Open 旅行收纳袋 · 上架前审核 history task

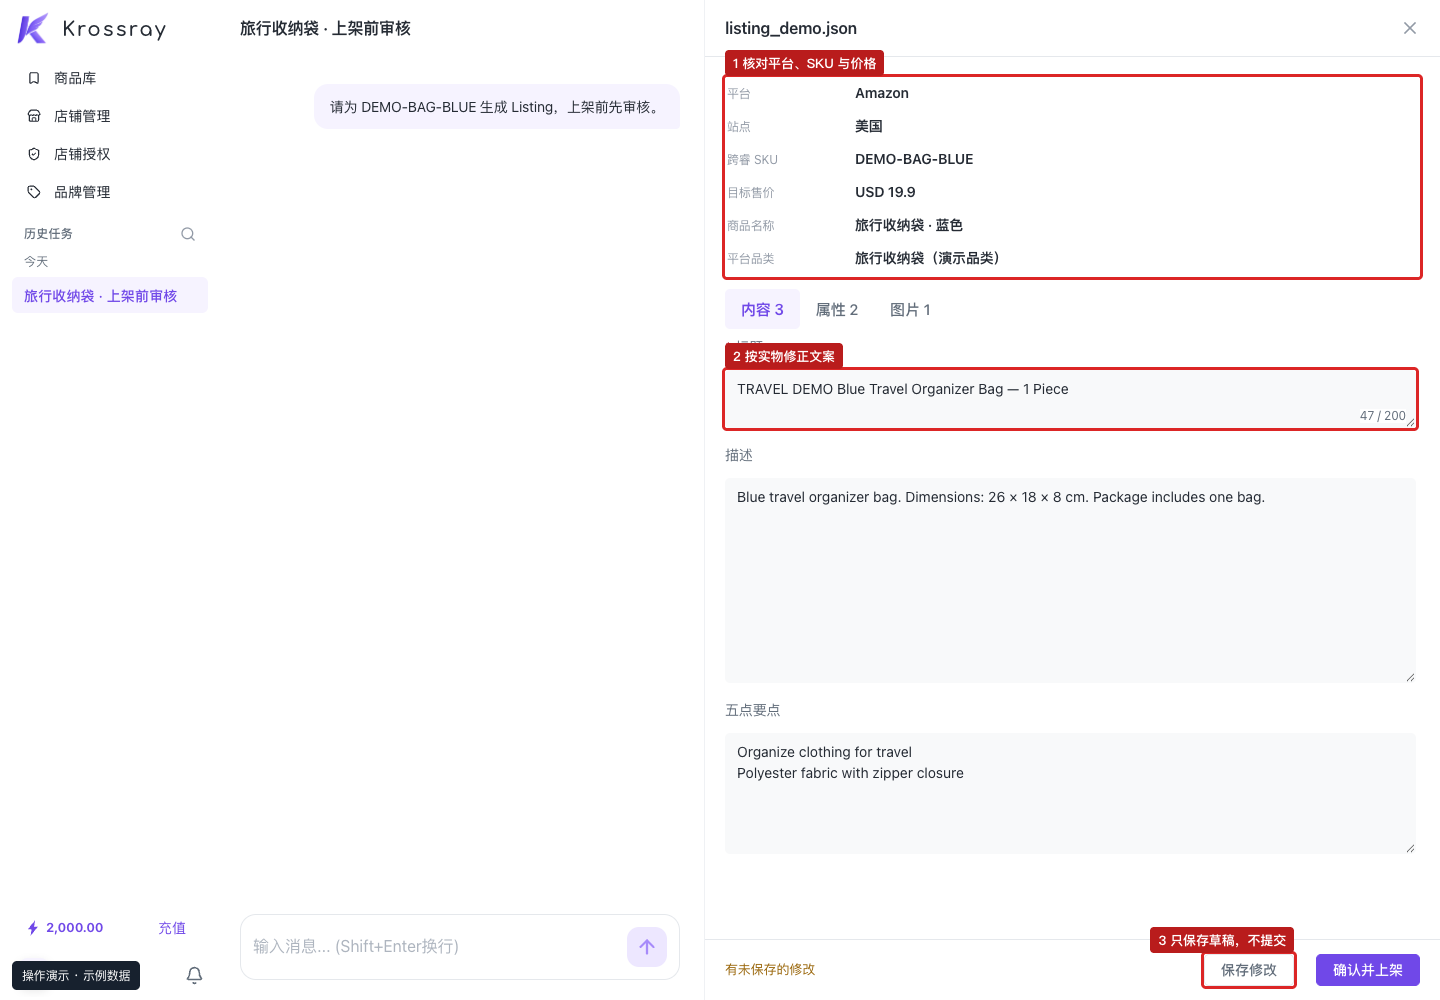110,295
